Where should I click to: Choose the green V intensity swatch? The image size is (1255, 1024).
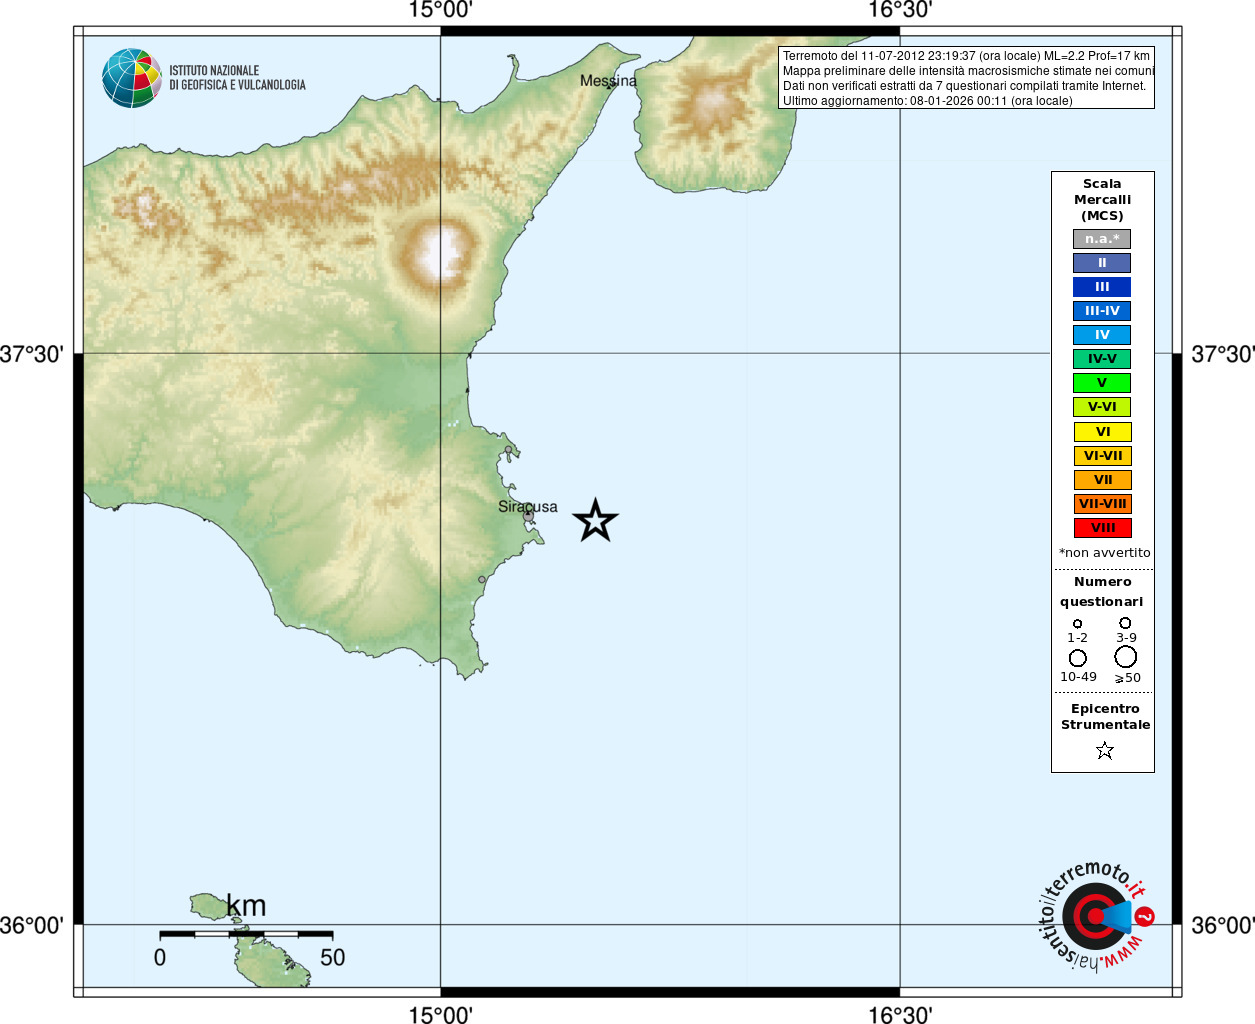tap(1102, 383)
